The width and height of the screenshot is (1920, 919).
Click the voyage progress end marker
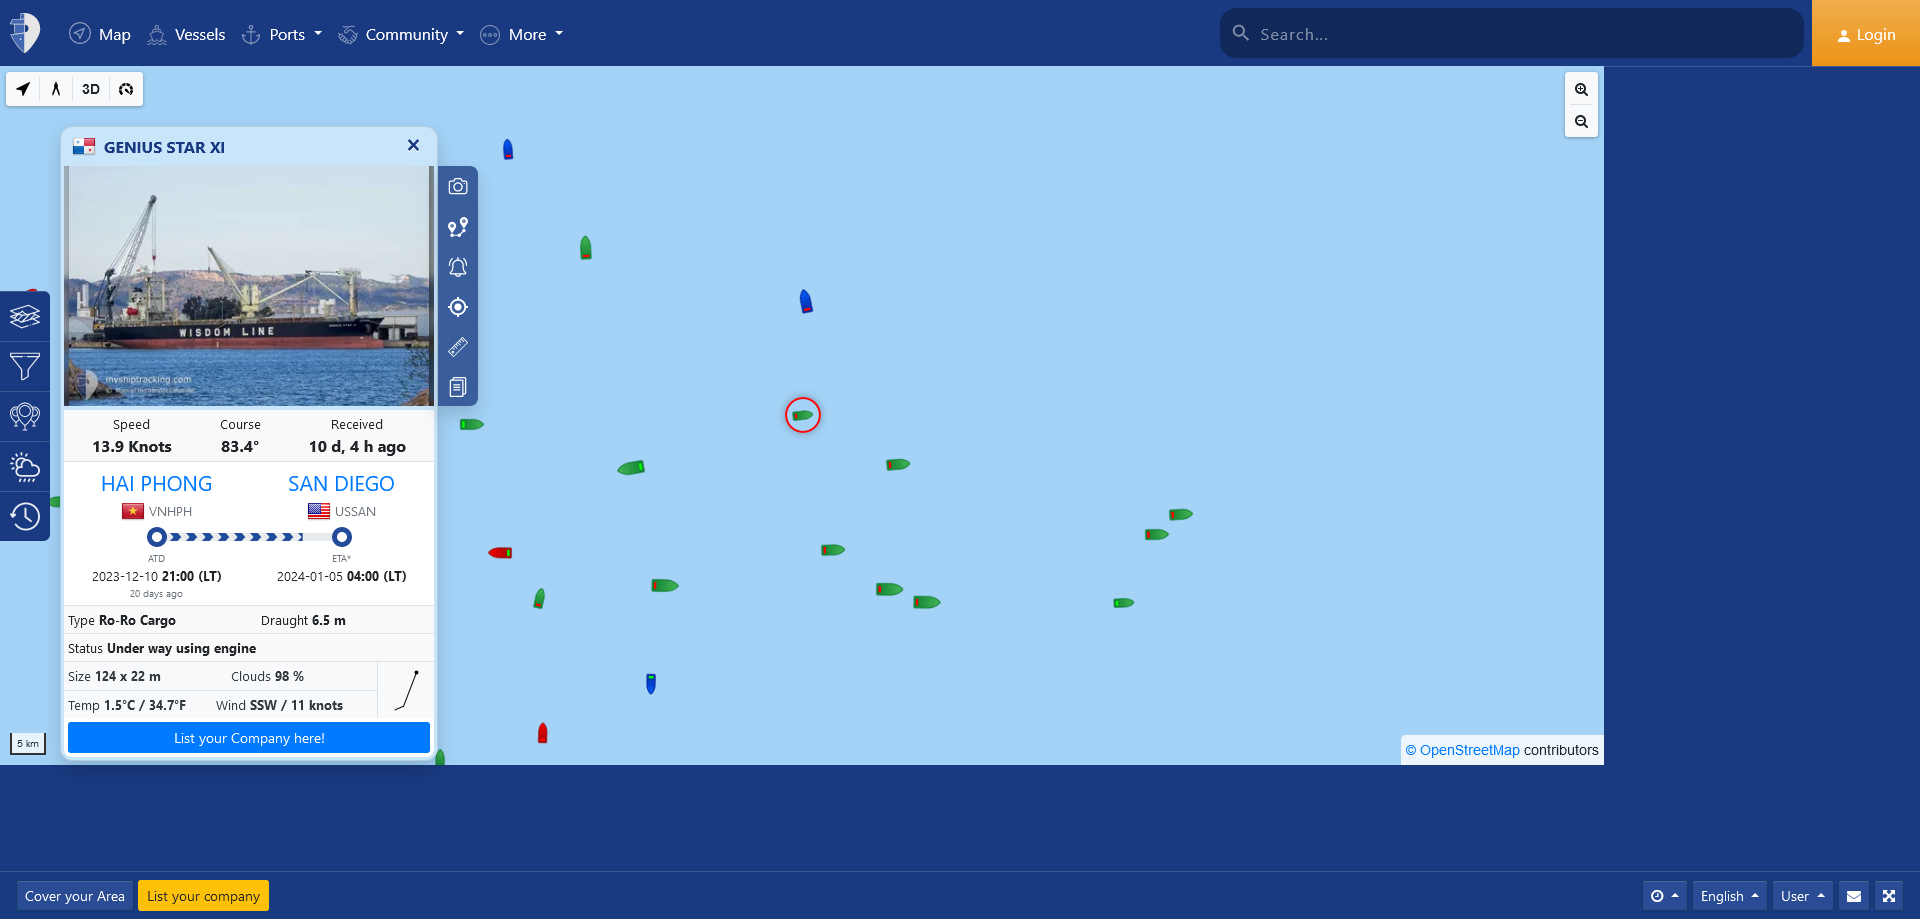pyautogui.click(x=342, y=537)
